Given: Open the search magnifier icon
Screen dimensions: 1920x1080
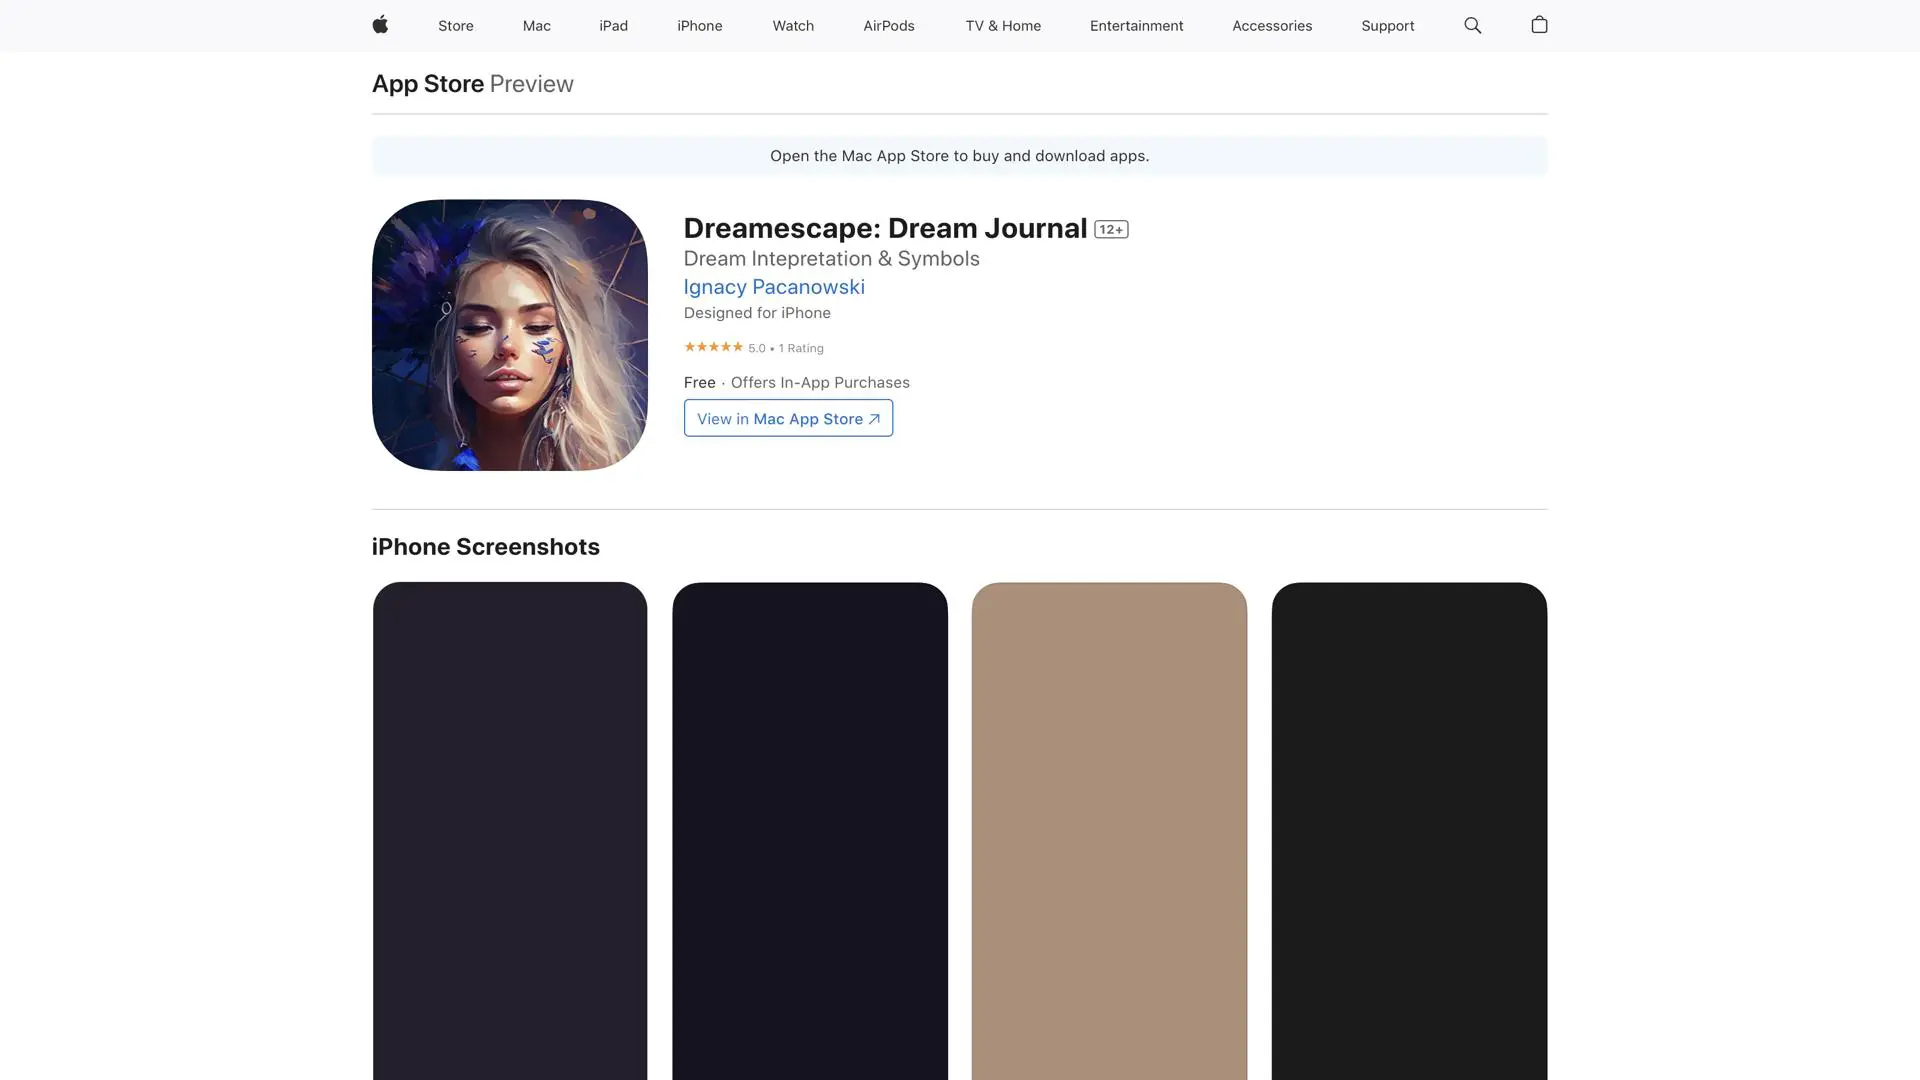Looking at the screenshot, I should (x=1472, y=25).
